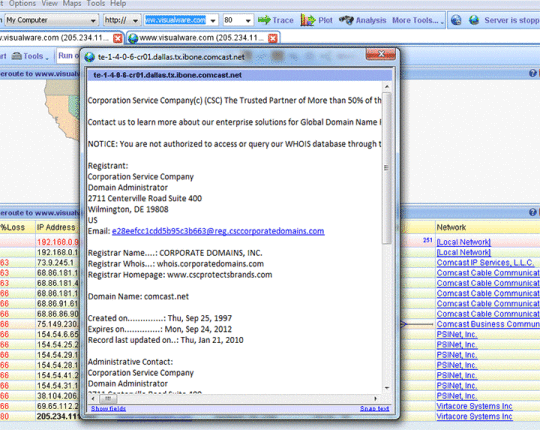Click the dialog vertical scrollbar thumb
540x430 pixels.
pos(386,168)
